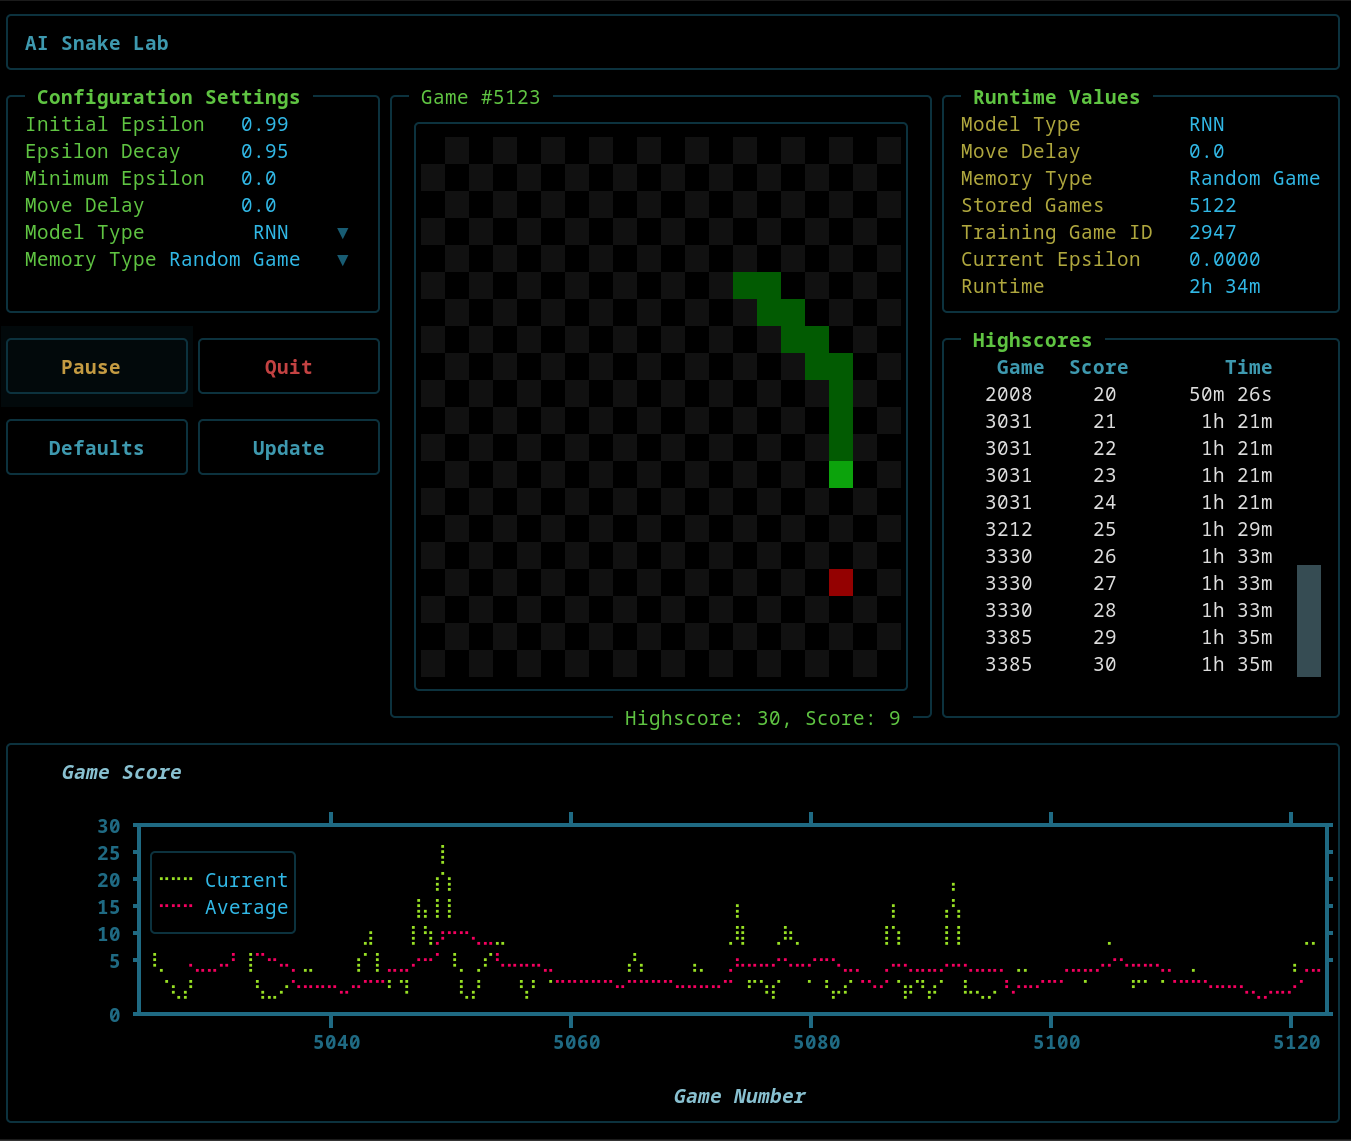
Task: Click the Game Score chart title
Action: (121, 772)
